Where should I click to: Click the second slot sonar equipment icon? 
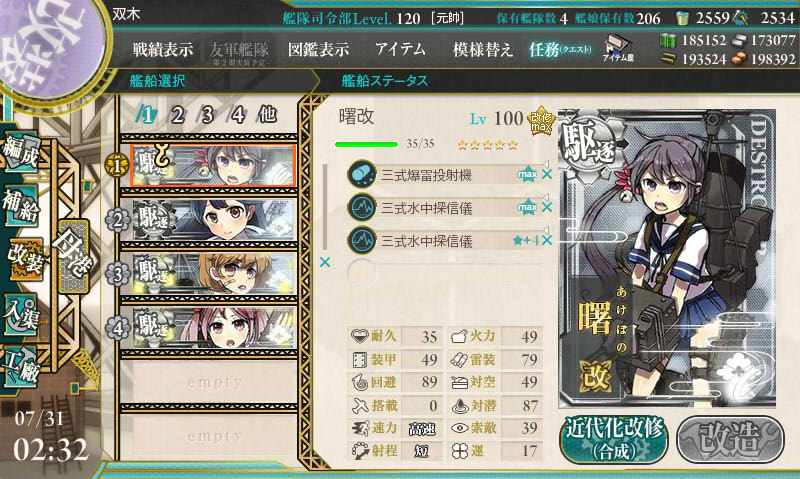click(x=362, y=207)
